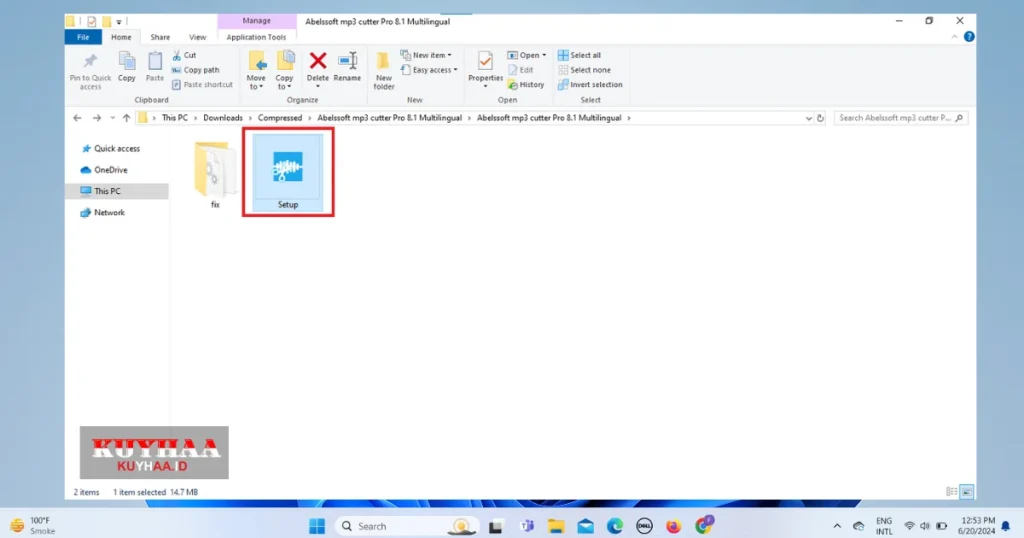This screenshot has height=538, width=1024.
Task: Go forward with the forward arrow
Action: [97, 118]
